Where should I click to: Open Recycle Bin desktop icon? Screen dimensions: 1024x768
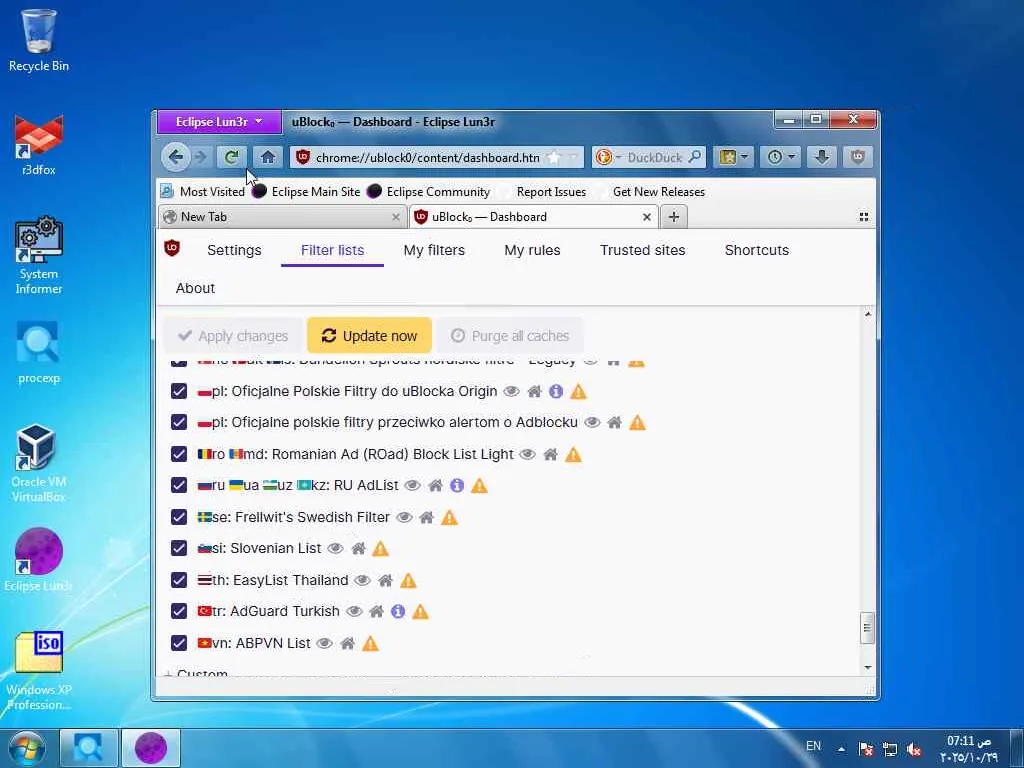(x=39, y=40)
